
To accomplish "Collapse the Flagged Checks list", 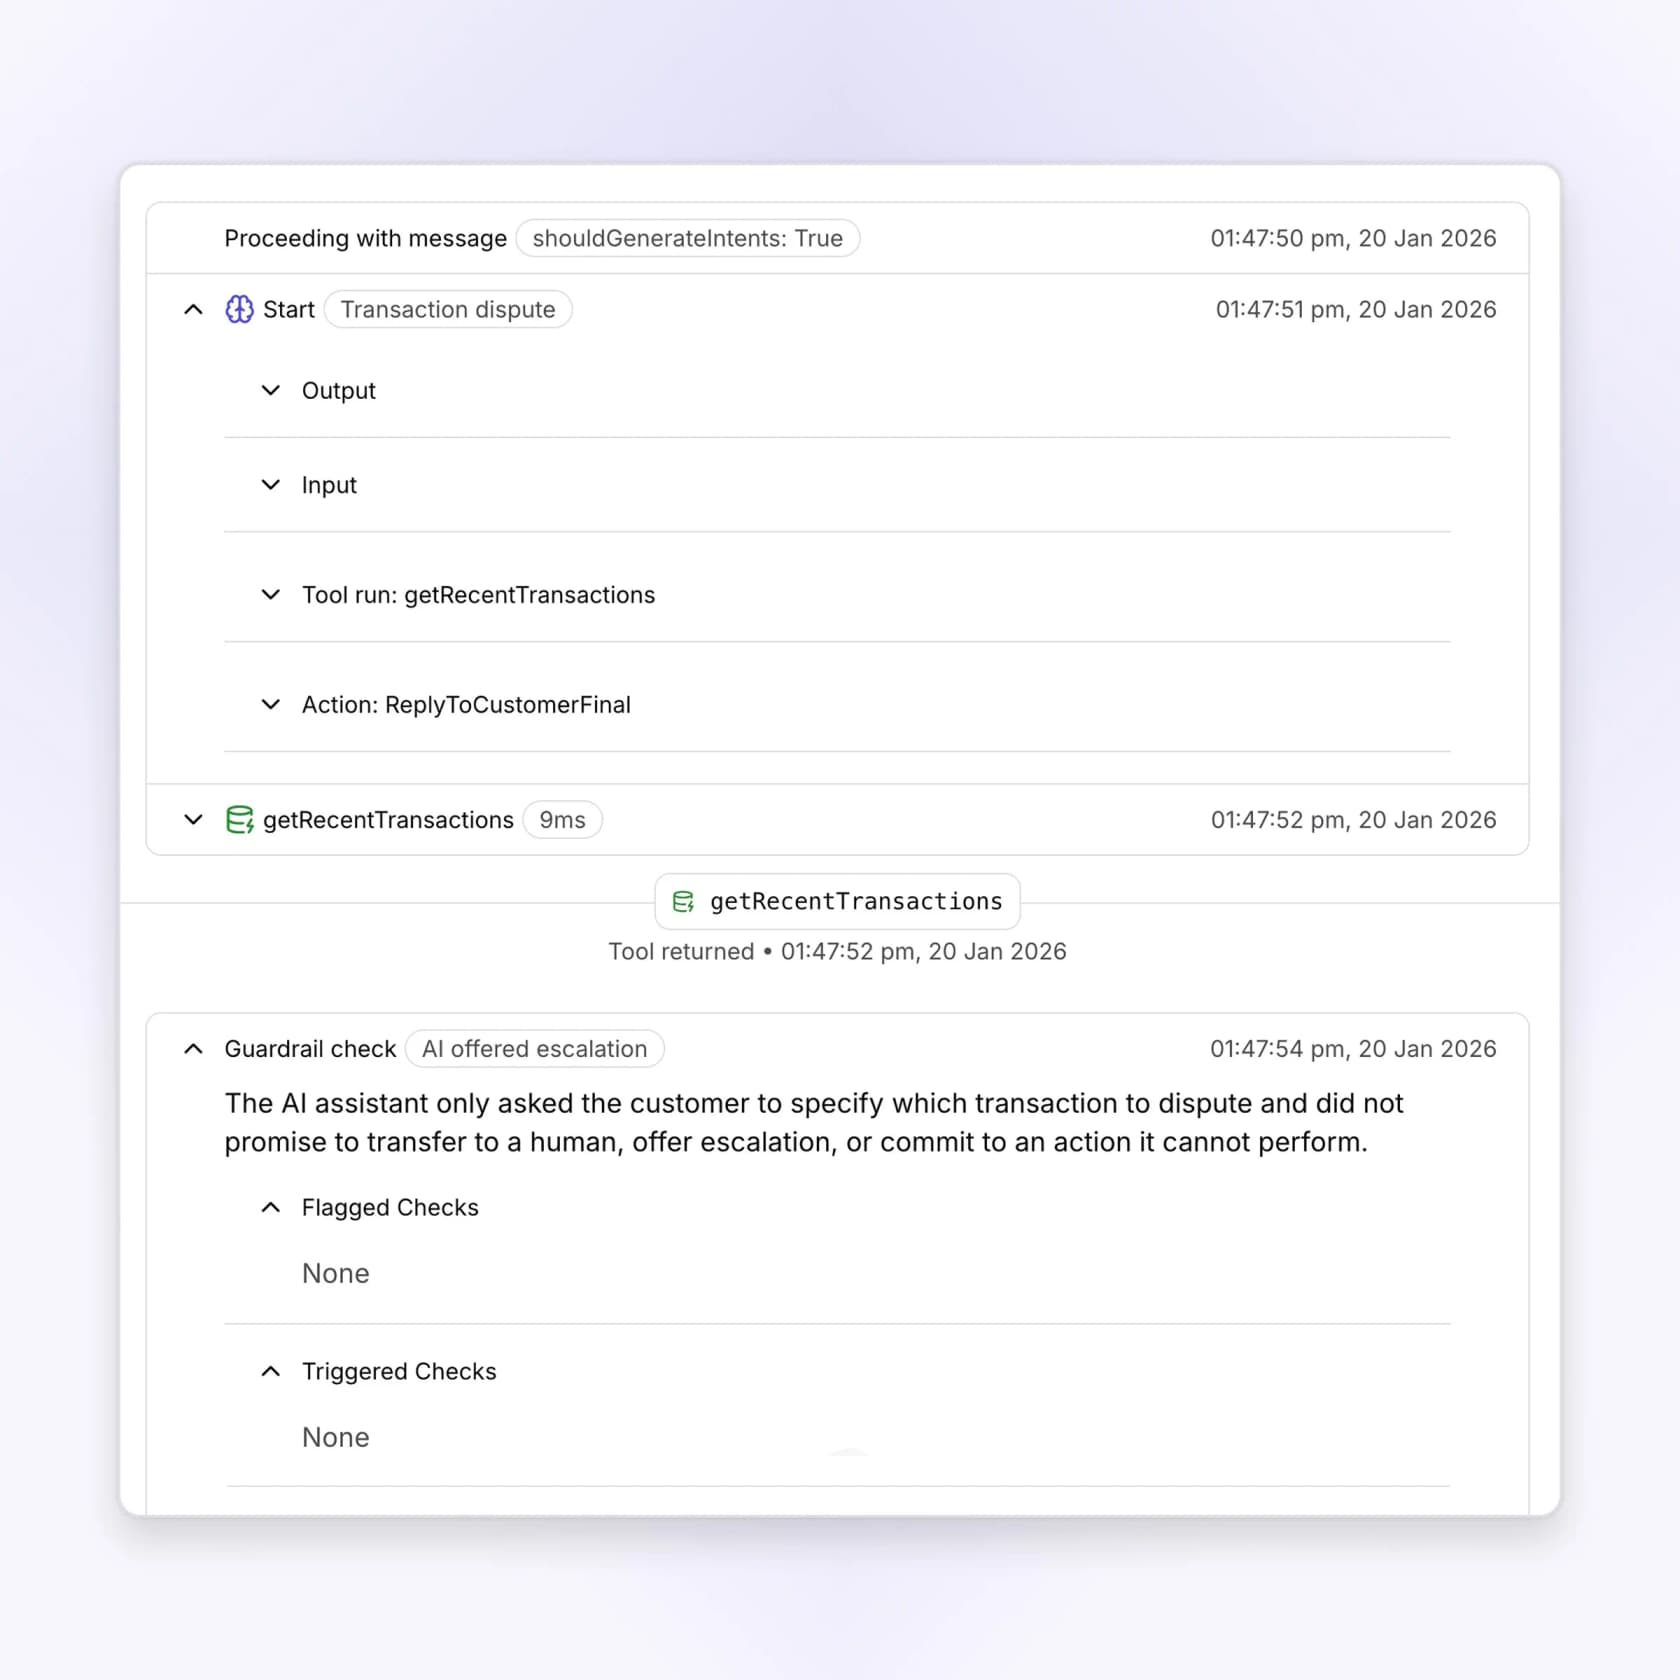I will pos(271,1208).
